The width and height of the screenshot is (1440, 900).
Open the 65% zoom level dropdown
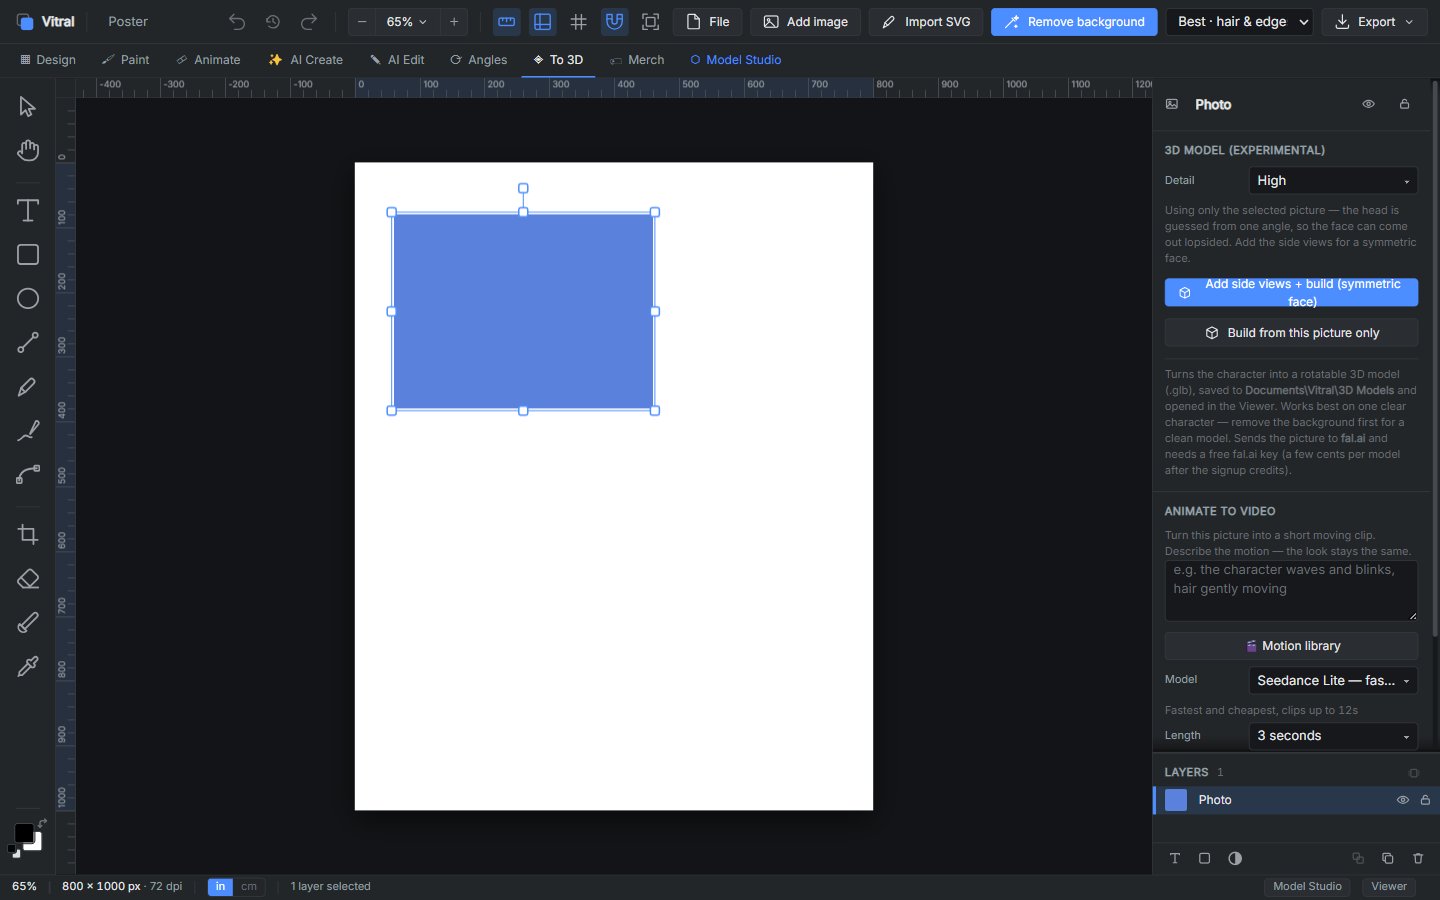coord(408,22)
